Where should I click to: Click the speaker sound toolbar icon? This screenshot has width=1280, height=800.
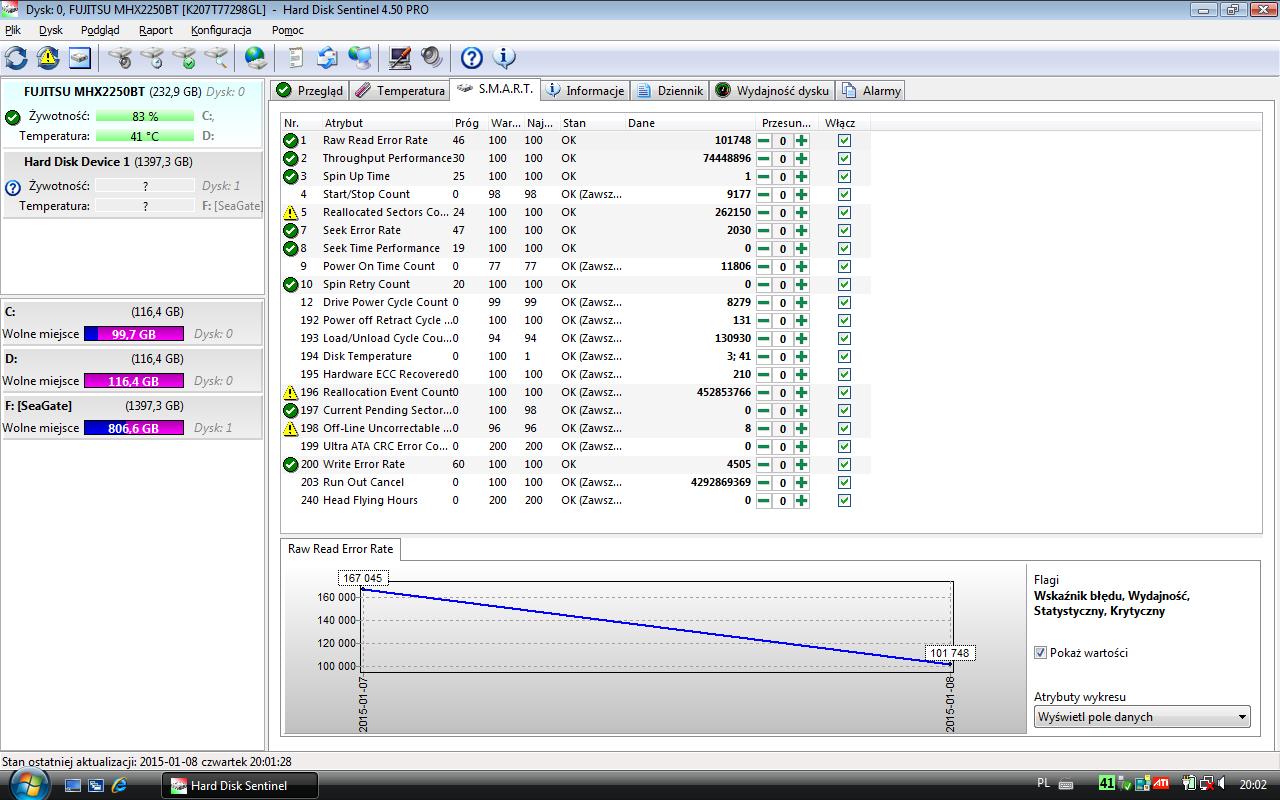click(432, 58)
